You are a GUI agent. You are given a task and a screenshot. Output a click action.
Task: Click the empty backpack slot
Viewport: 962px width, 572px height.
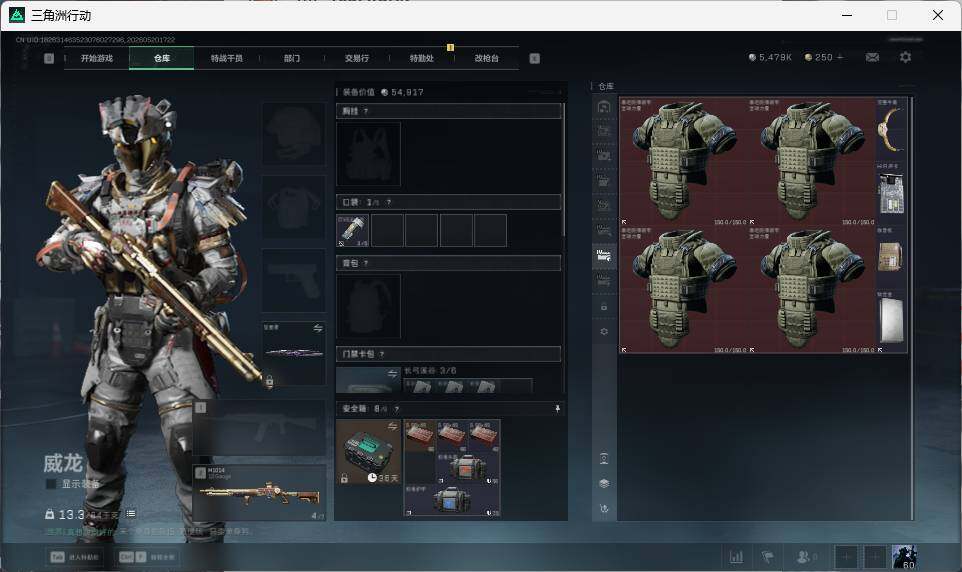(x=368, y=306)
